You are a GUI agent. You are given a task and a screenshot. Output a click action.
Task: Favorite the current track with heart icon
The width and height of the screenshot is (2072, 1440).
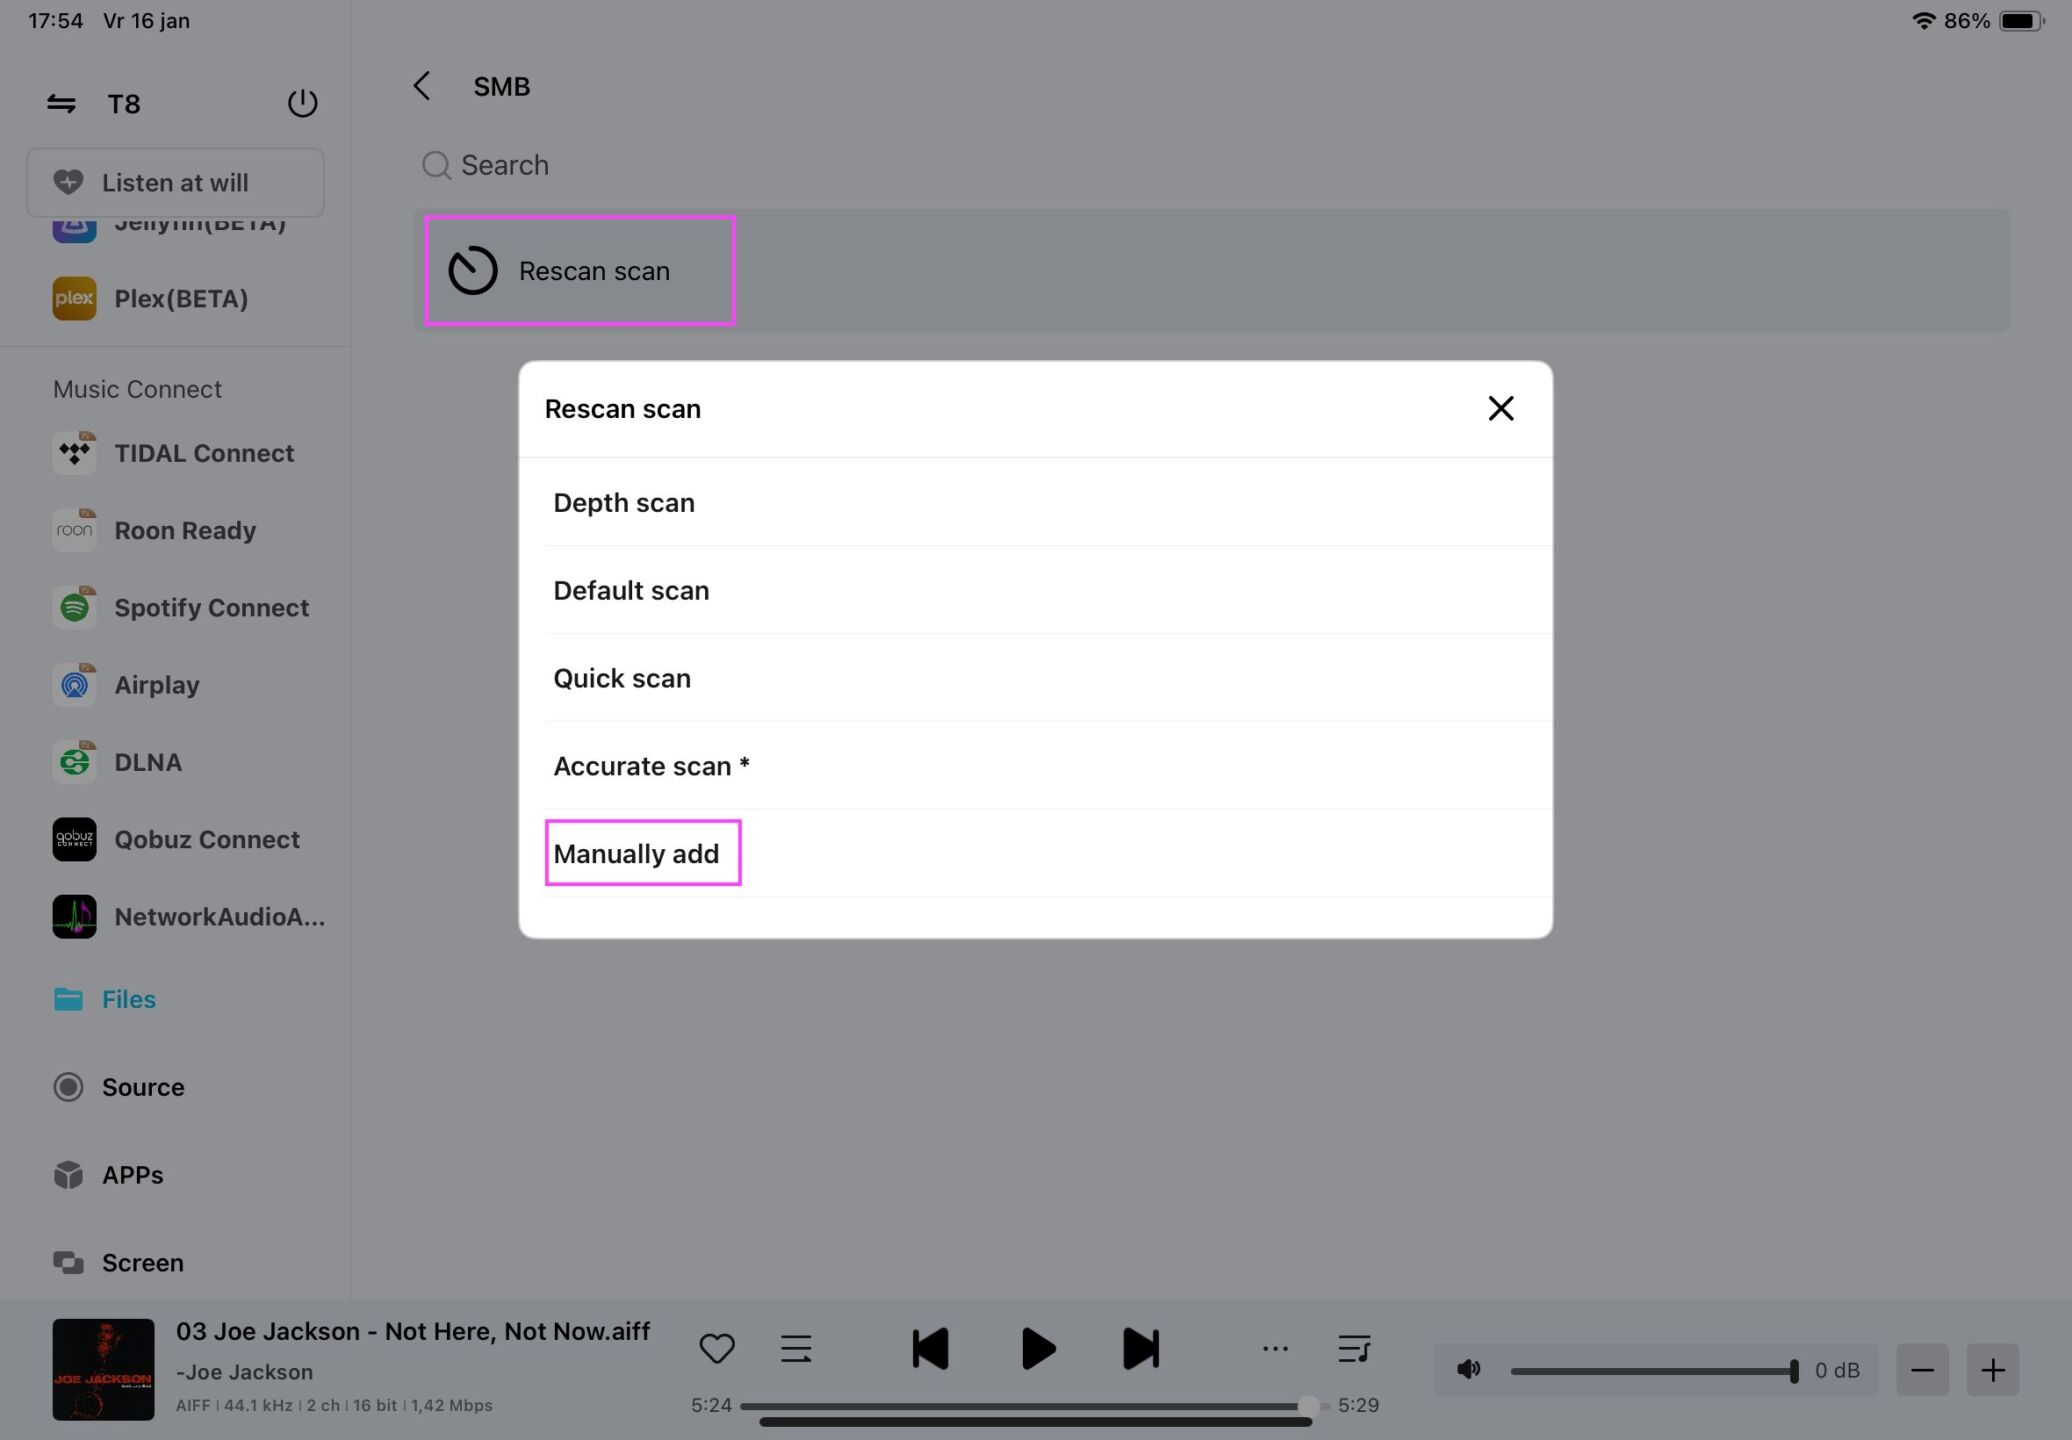pyautogui.click(x=717, y=1349)
